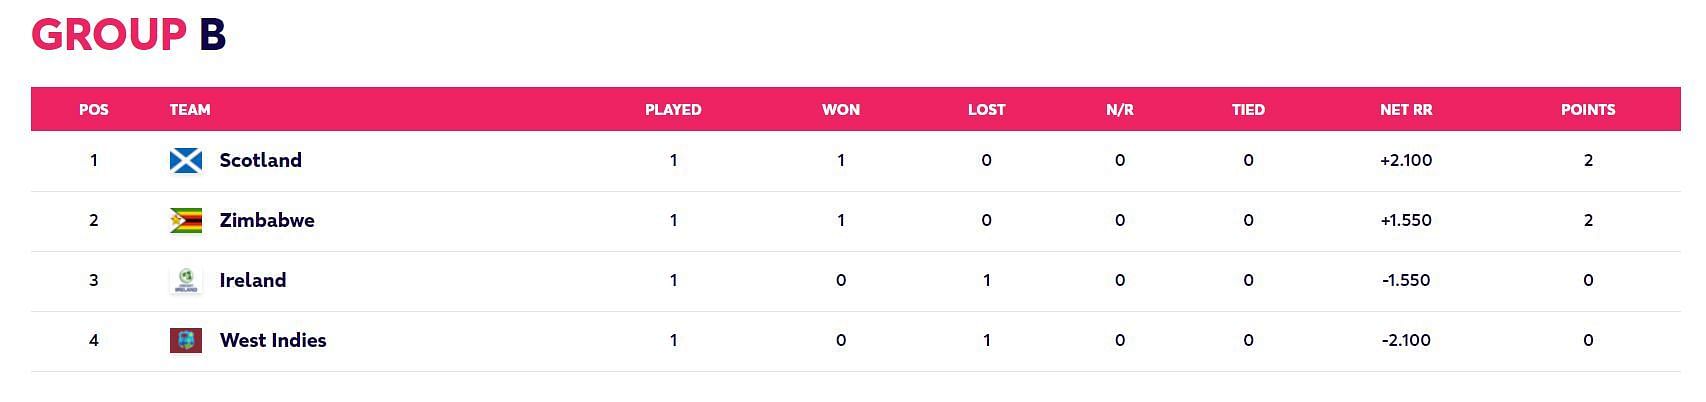
Task: Click the Ireland cricket logo icon
Action: point(186,280)
